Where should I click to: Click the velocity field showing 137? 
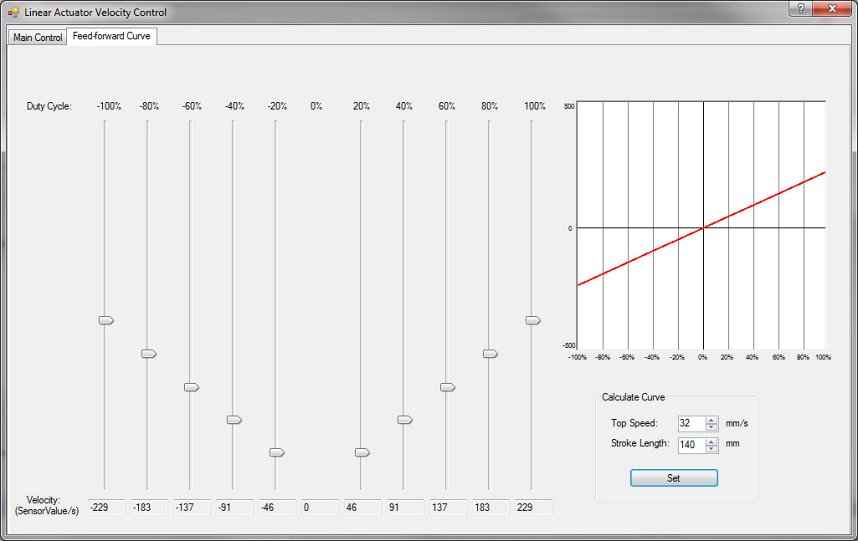point(448,507)
